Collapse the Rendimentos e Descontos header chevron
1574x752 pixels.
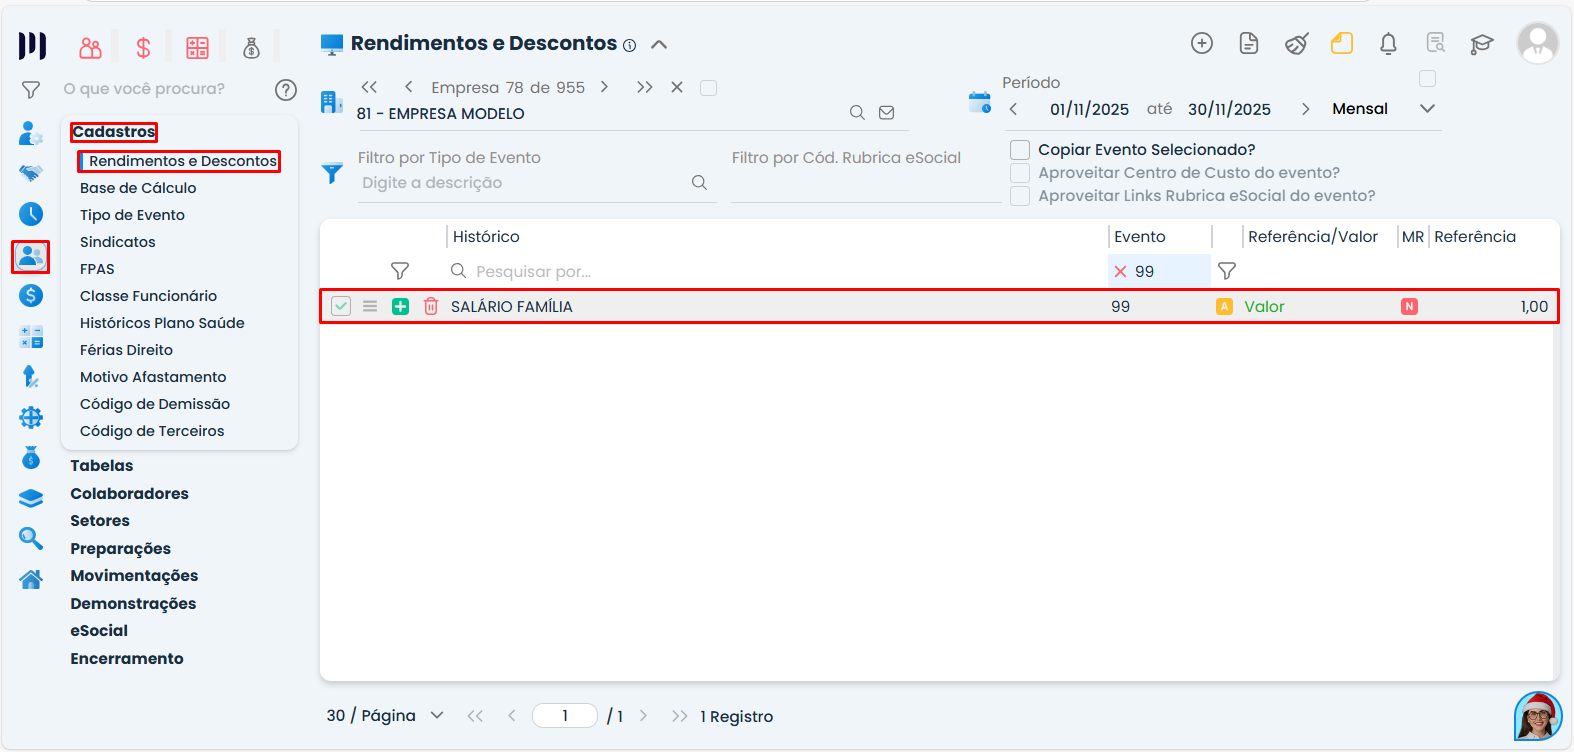(659, 44)
